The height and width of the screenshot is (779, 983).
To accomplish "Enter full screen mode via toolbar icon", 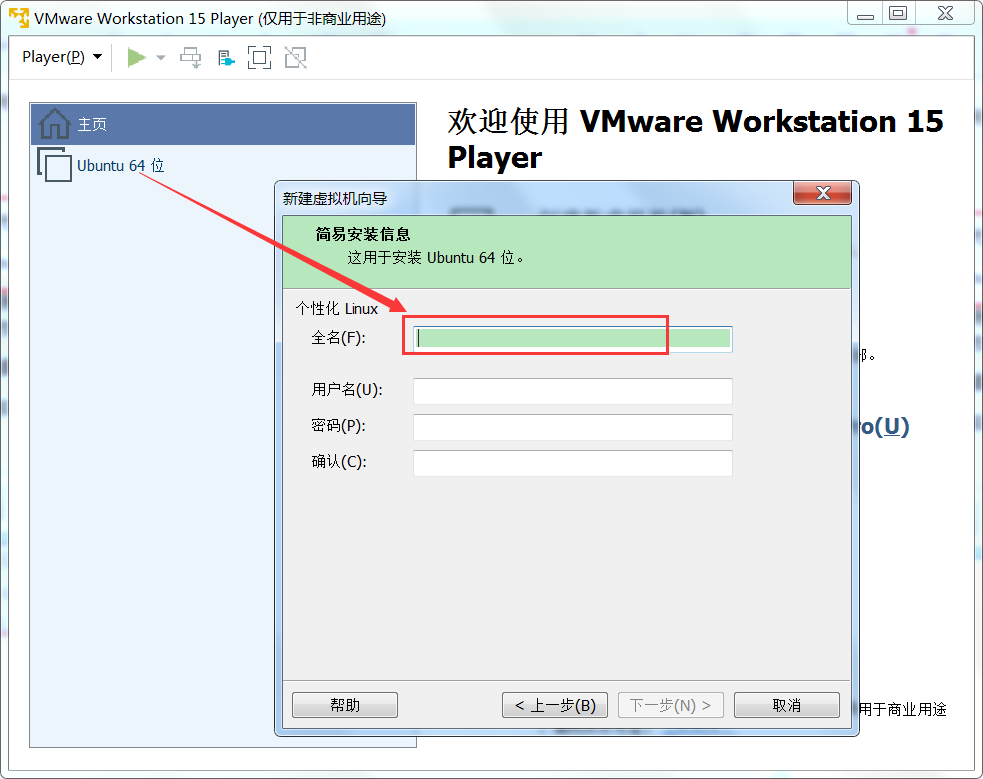I will coord(259,58).
